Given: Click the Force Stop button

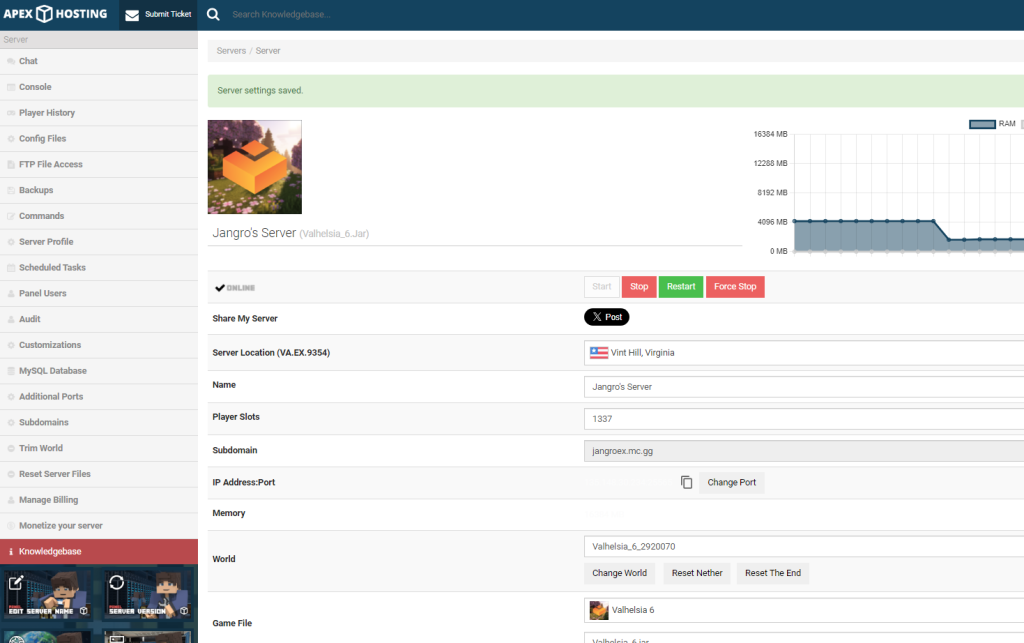Looking at the screenshot, I should (735, 287).
